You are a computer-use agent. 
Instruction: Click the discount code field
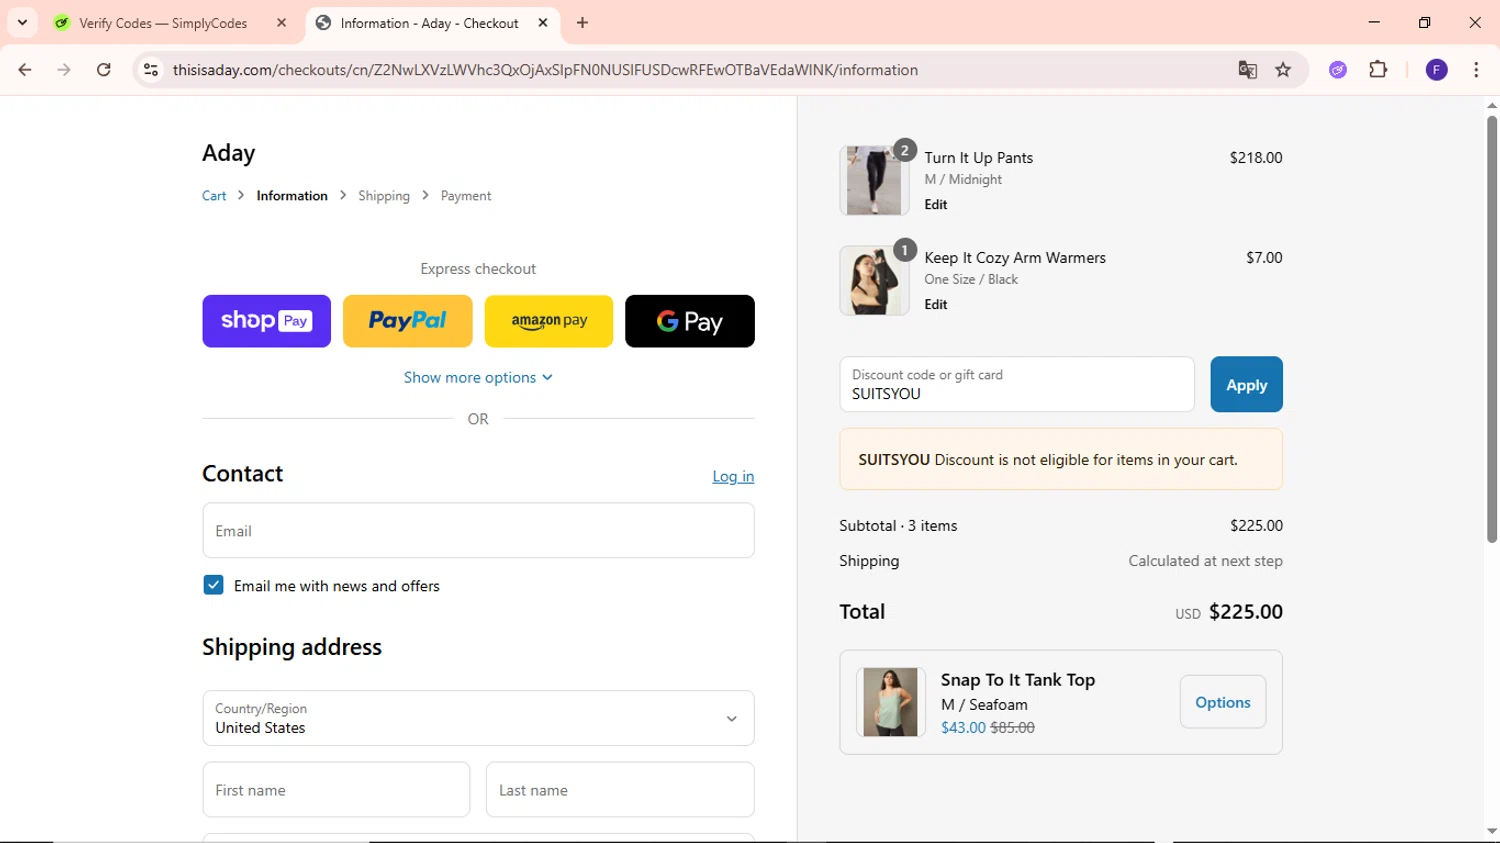pyautogui.click(x=1017, y=384)
